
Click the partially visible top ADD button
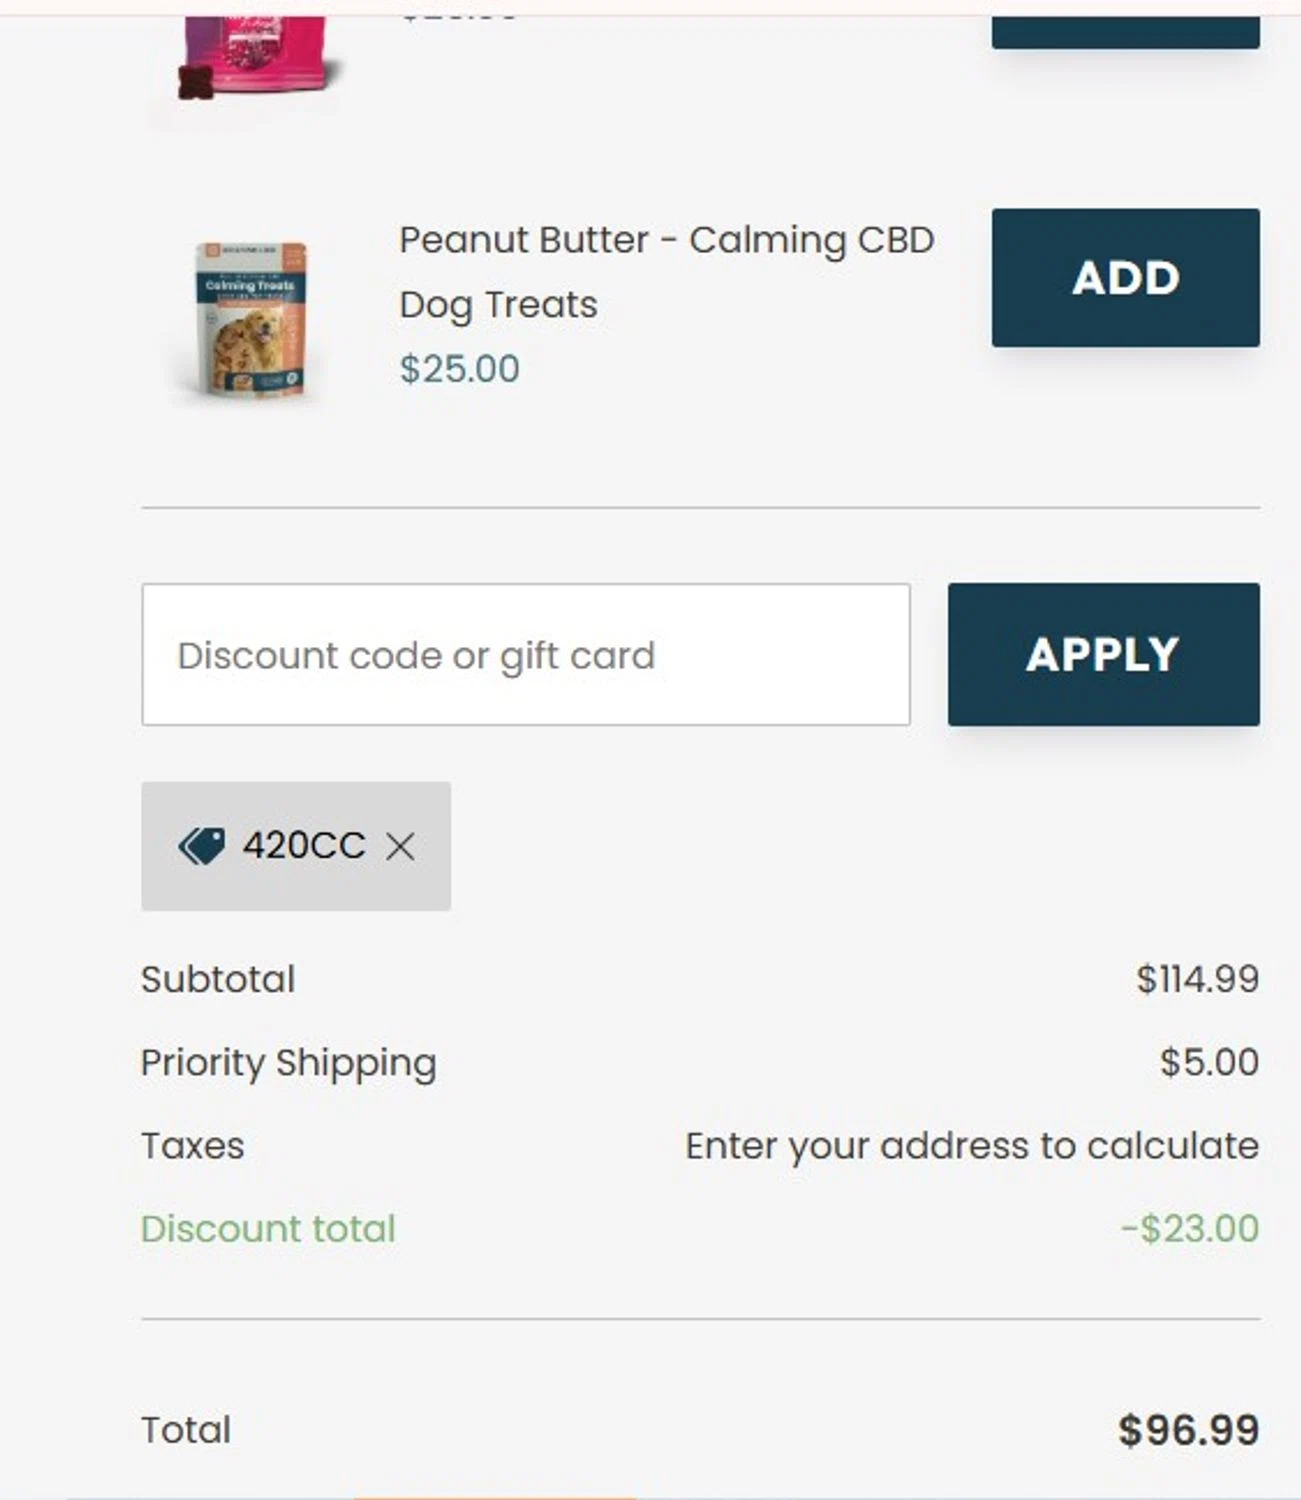[1125, 32]
